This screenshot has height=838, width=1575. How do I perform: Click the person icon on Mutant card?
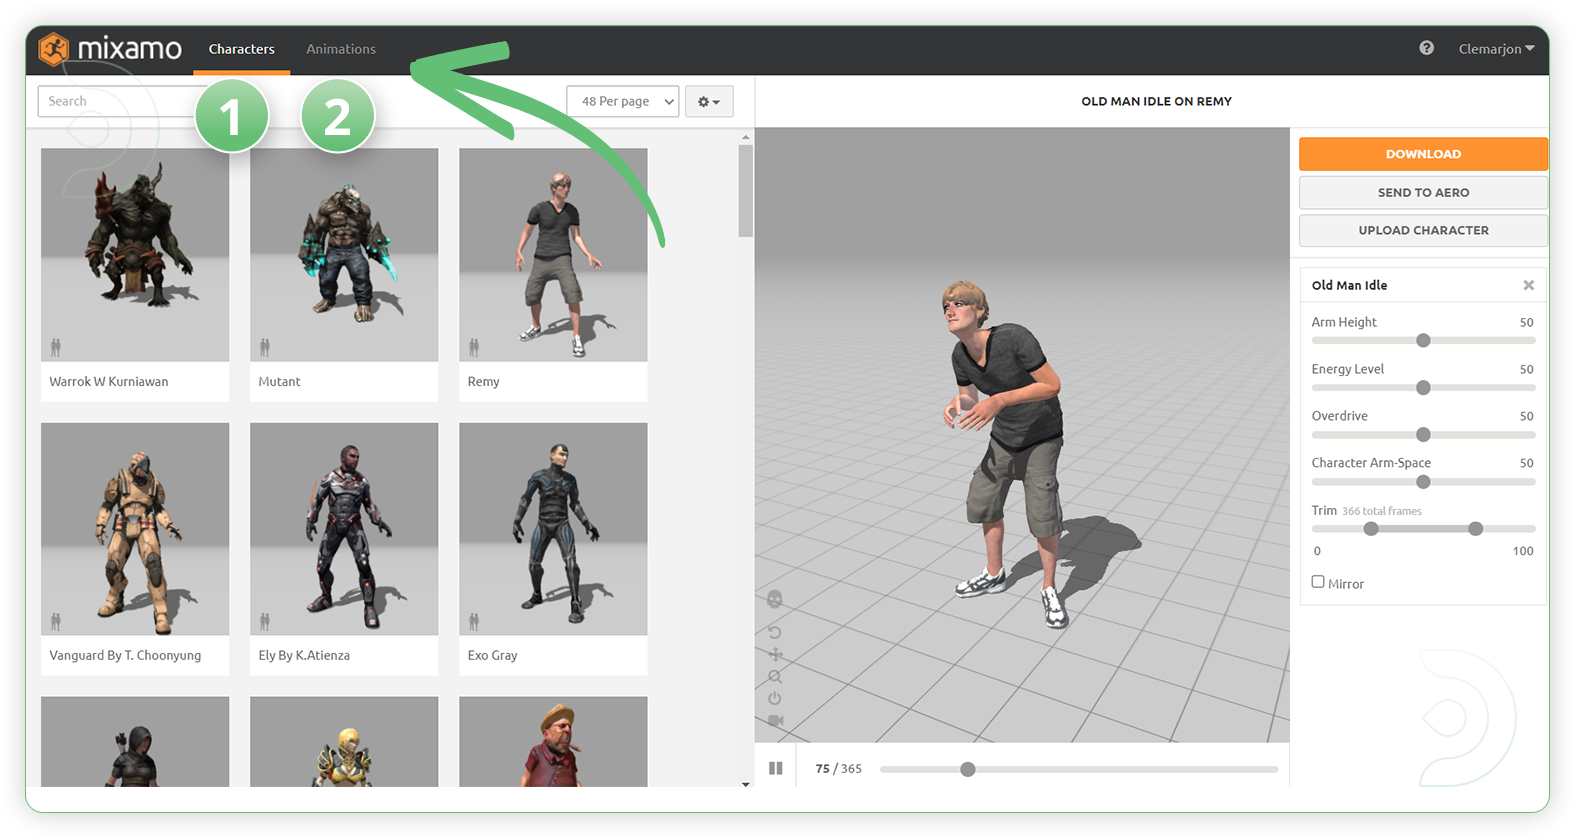tap(265, 347)
